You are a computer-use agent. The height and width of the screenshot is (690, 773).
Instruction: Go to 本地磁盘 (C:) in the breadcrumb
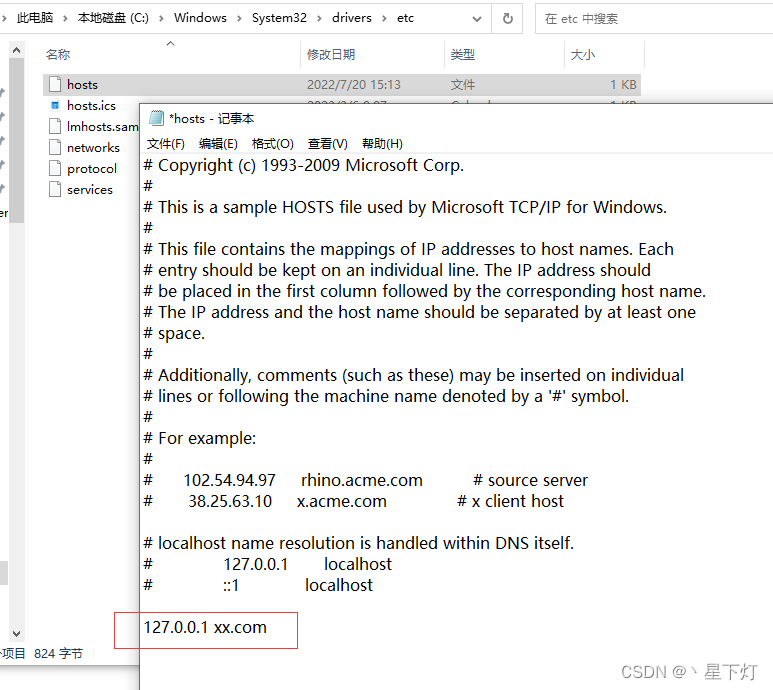click(x=113, y=18)
